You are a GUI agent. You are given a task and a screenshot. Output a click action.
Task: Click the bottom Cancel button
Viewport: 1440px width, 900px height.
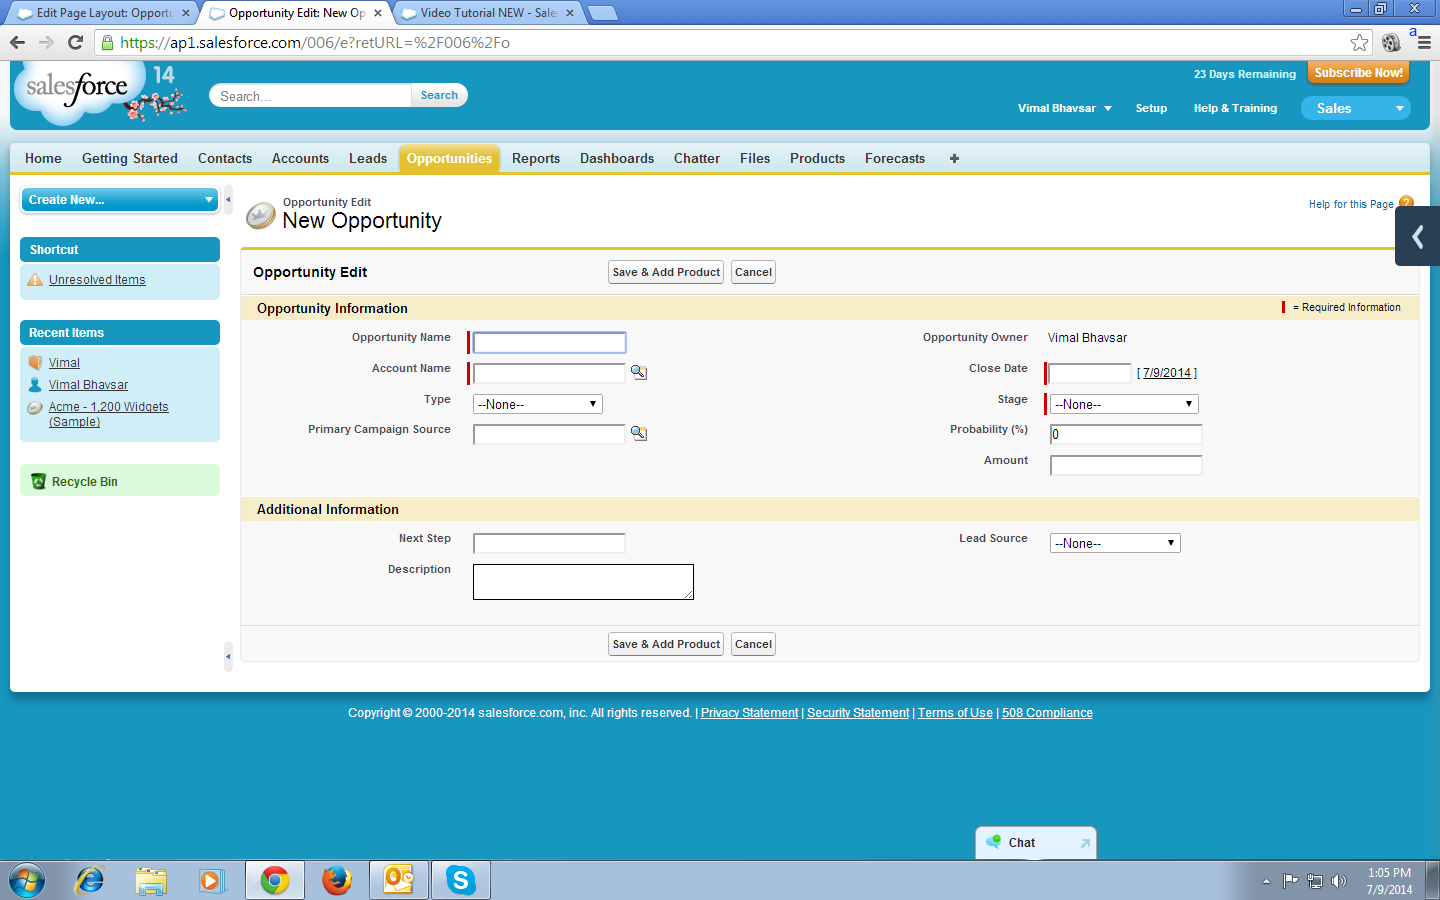(753, 644)
